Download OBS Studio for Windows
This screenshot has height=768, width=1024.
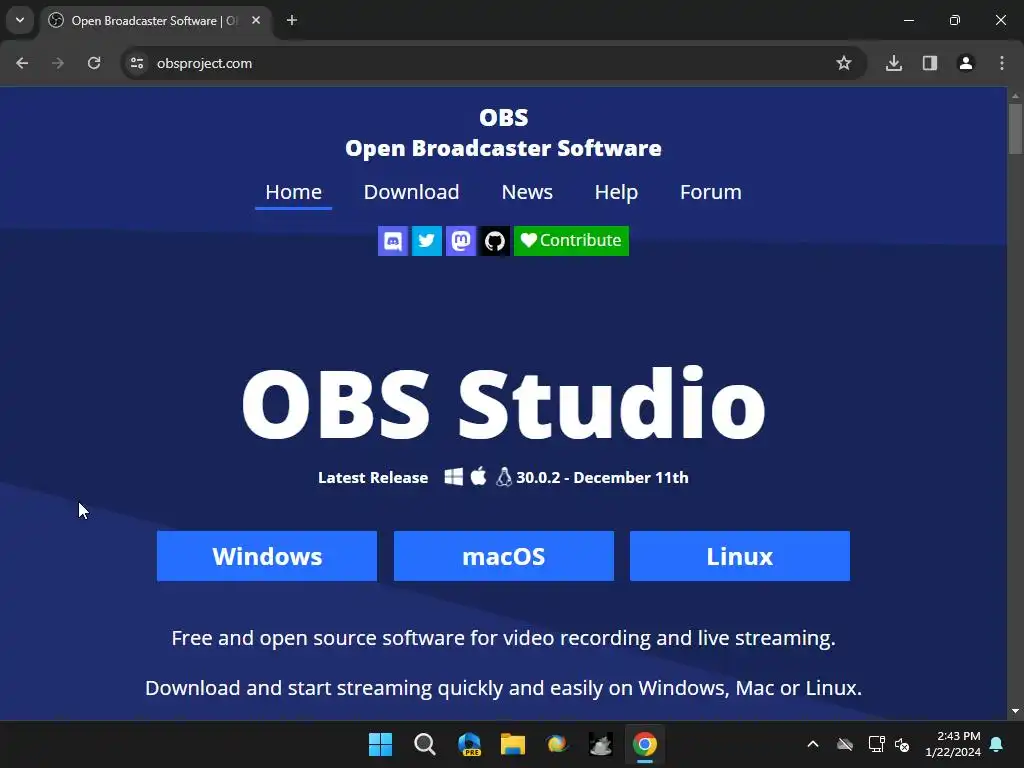(267, 556)
